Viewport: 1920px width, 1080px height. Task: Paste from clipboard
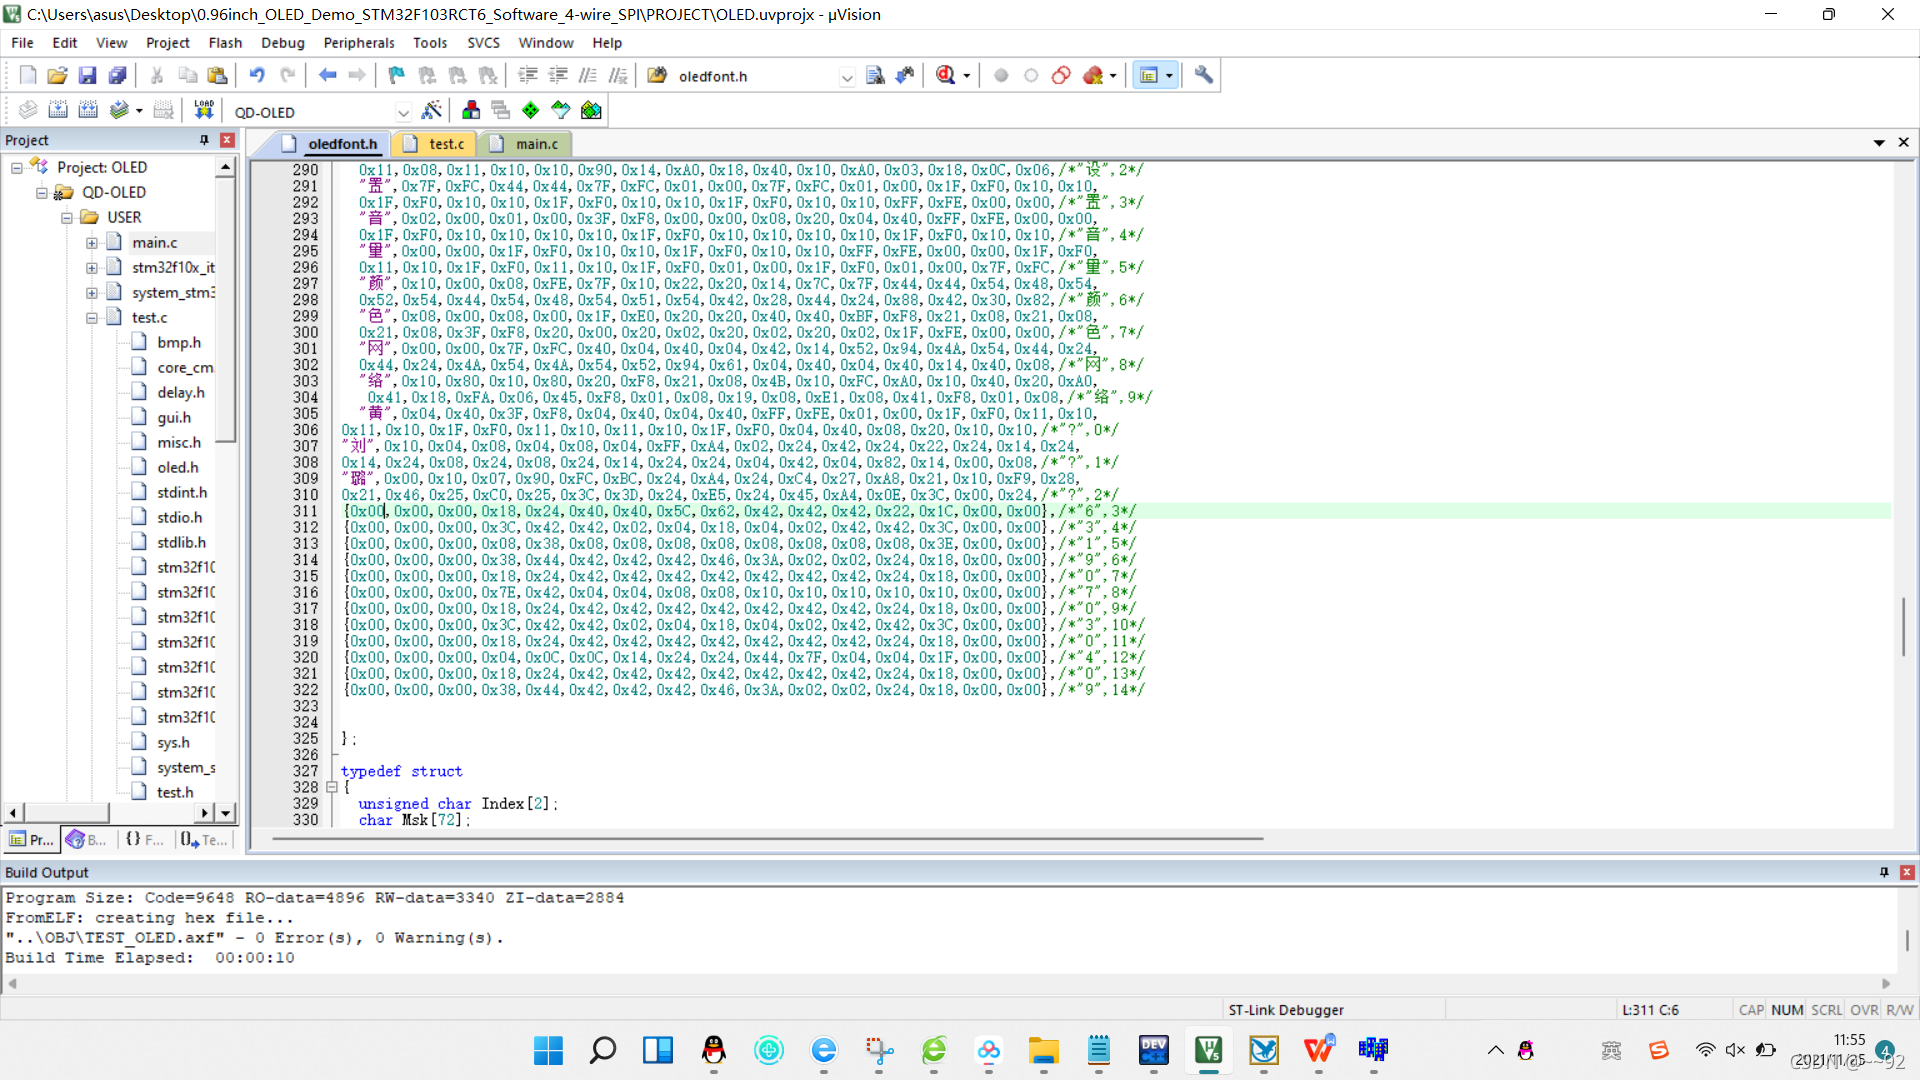click(217, 76)
